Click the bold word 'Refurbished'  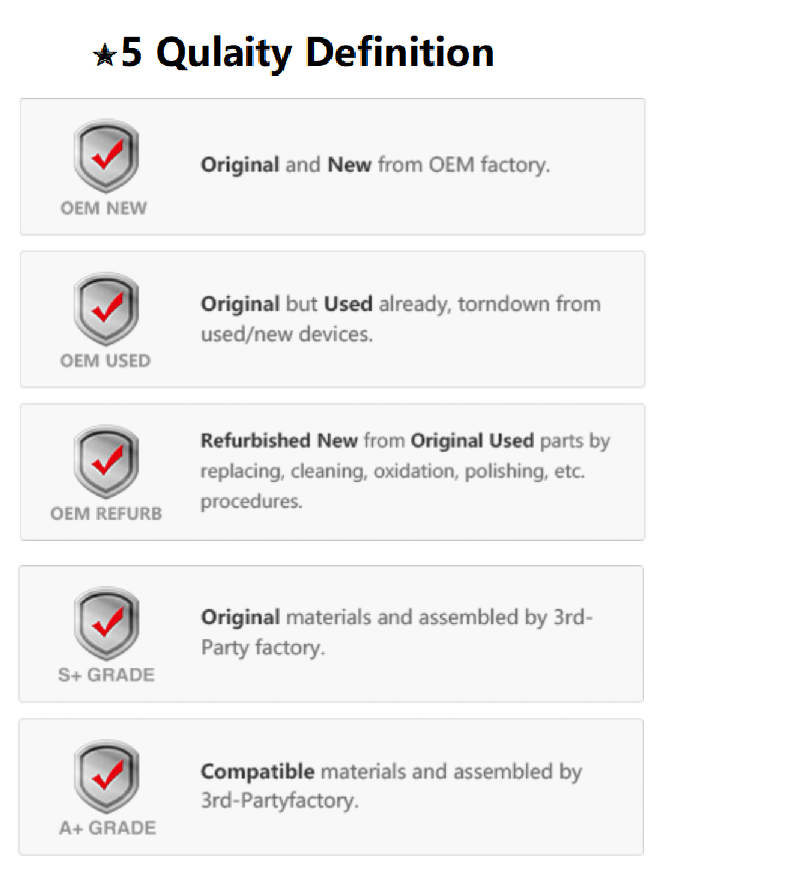(255, 440)
